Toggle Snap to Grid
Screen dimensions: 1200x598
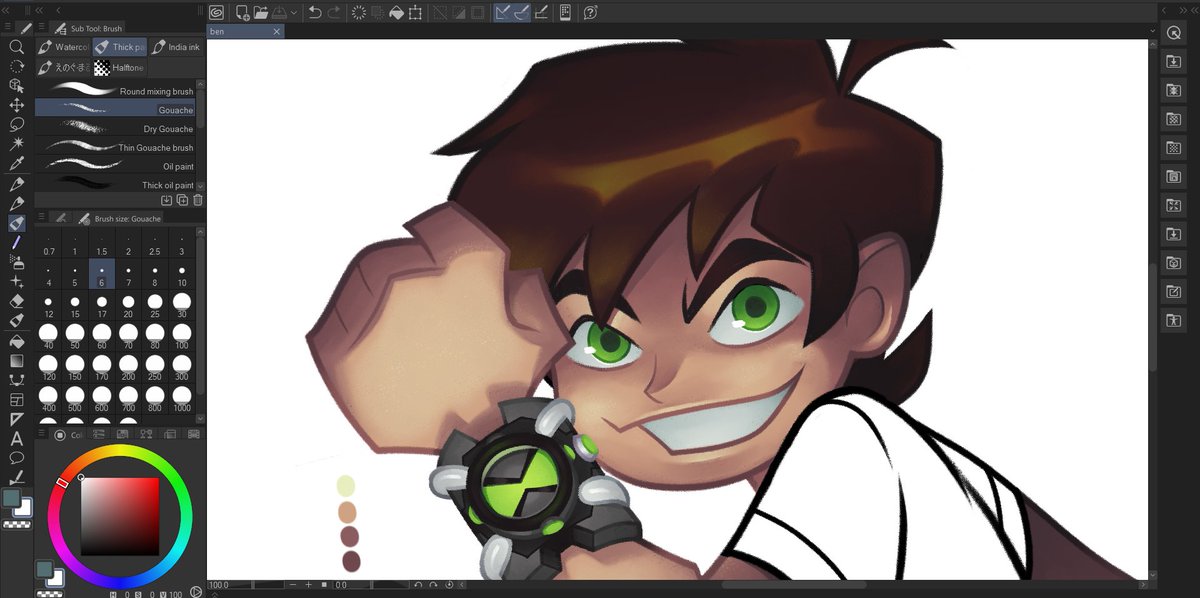(x=541, y=12)
